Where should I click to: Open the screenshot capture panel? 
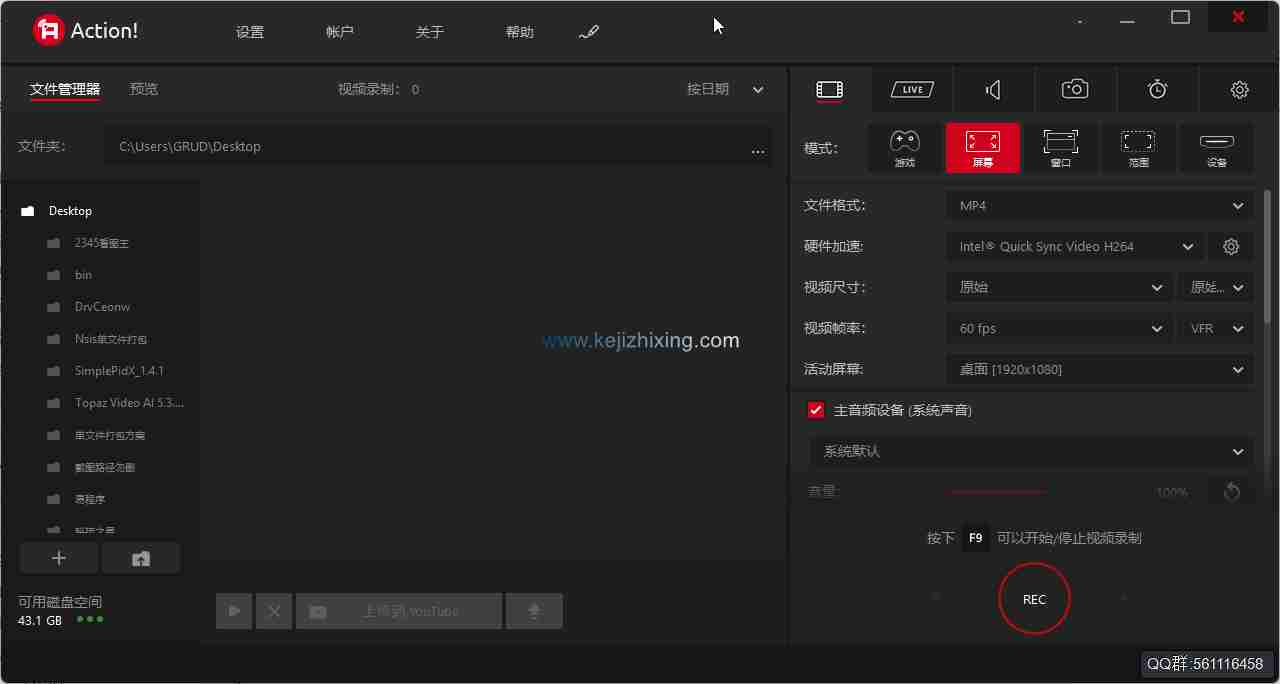(1074, 89)
